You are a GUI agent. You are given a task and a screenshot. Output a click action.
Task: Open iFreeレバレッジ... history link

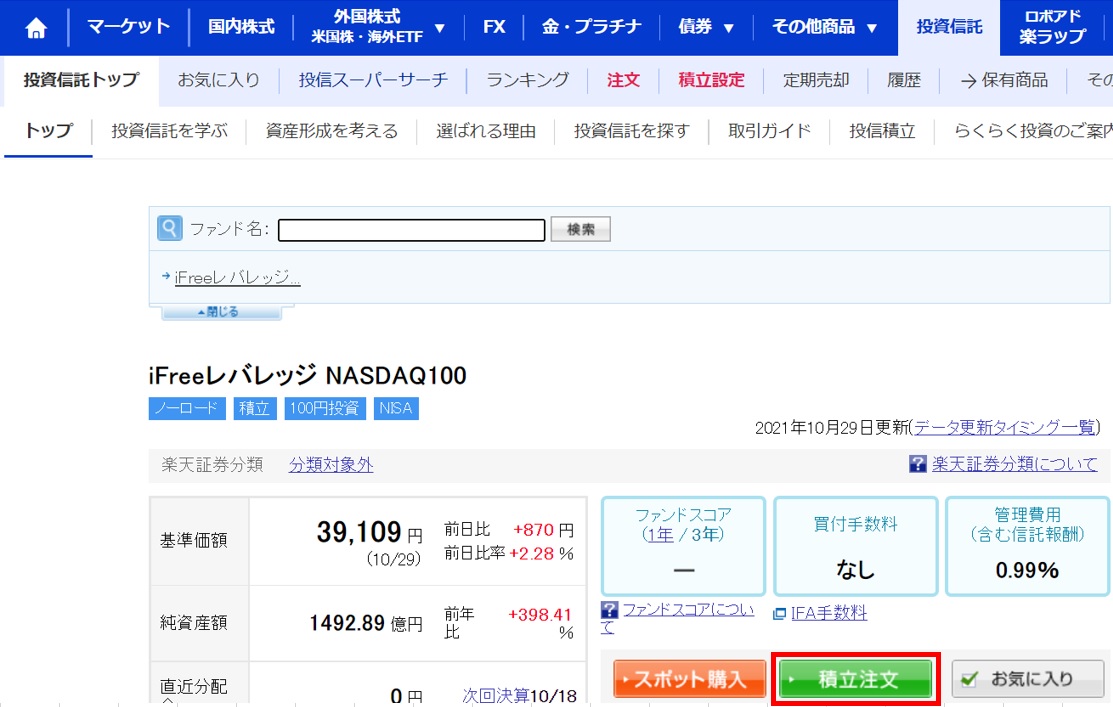[x=237, y=277]
